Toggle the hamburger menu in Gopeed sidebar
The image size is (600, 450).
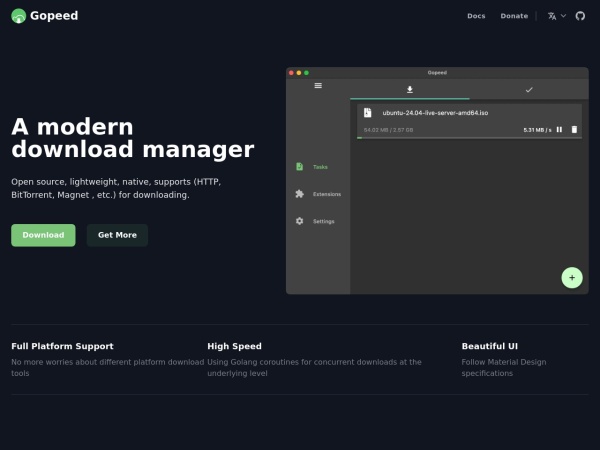318,86
